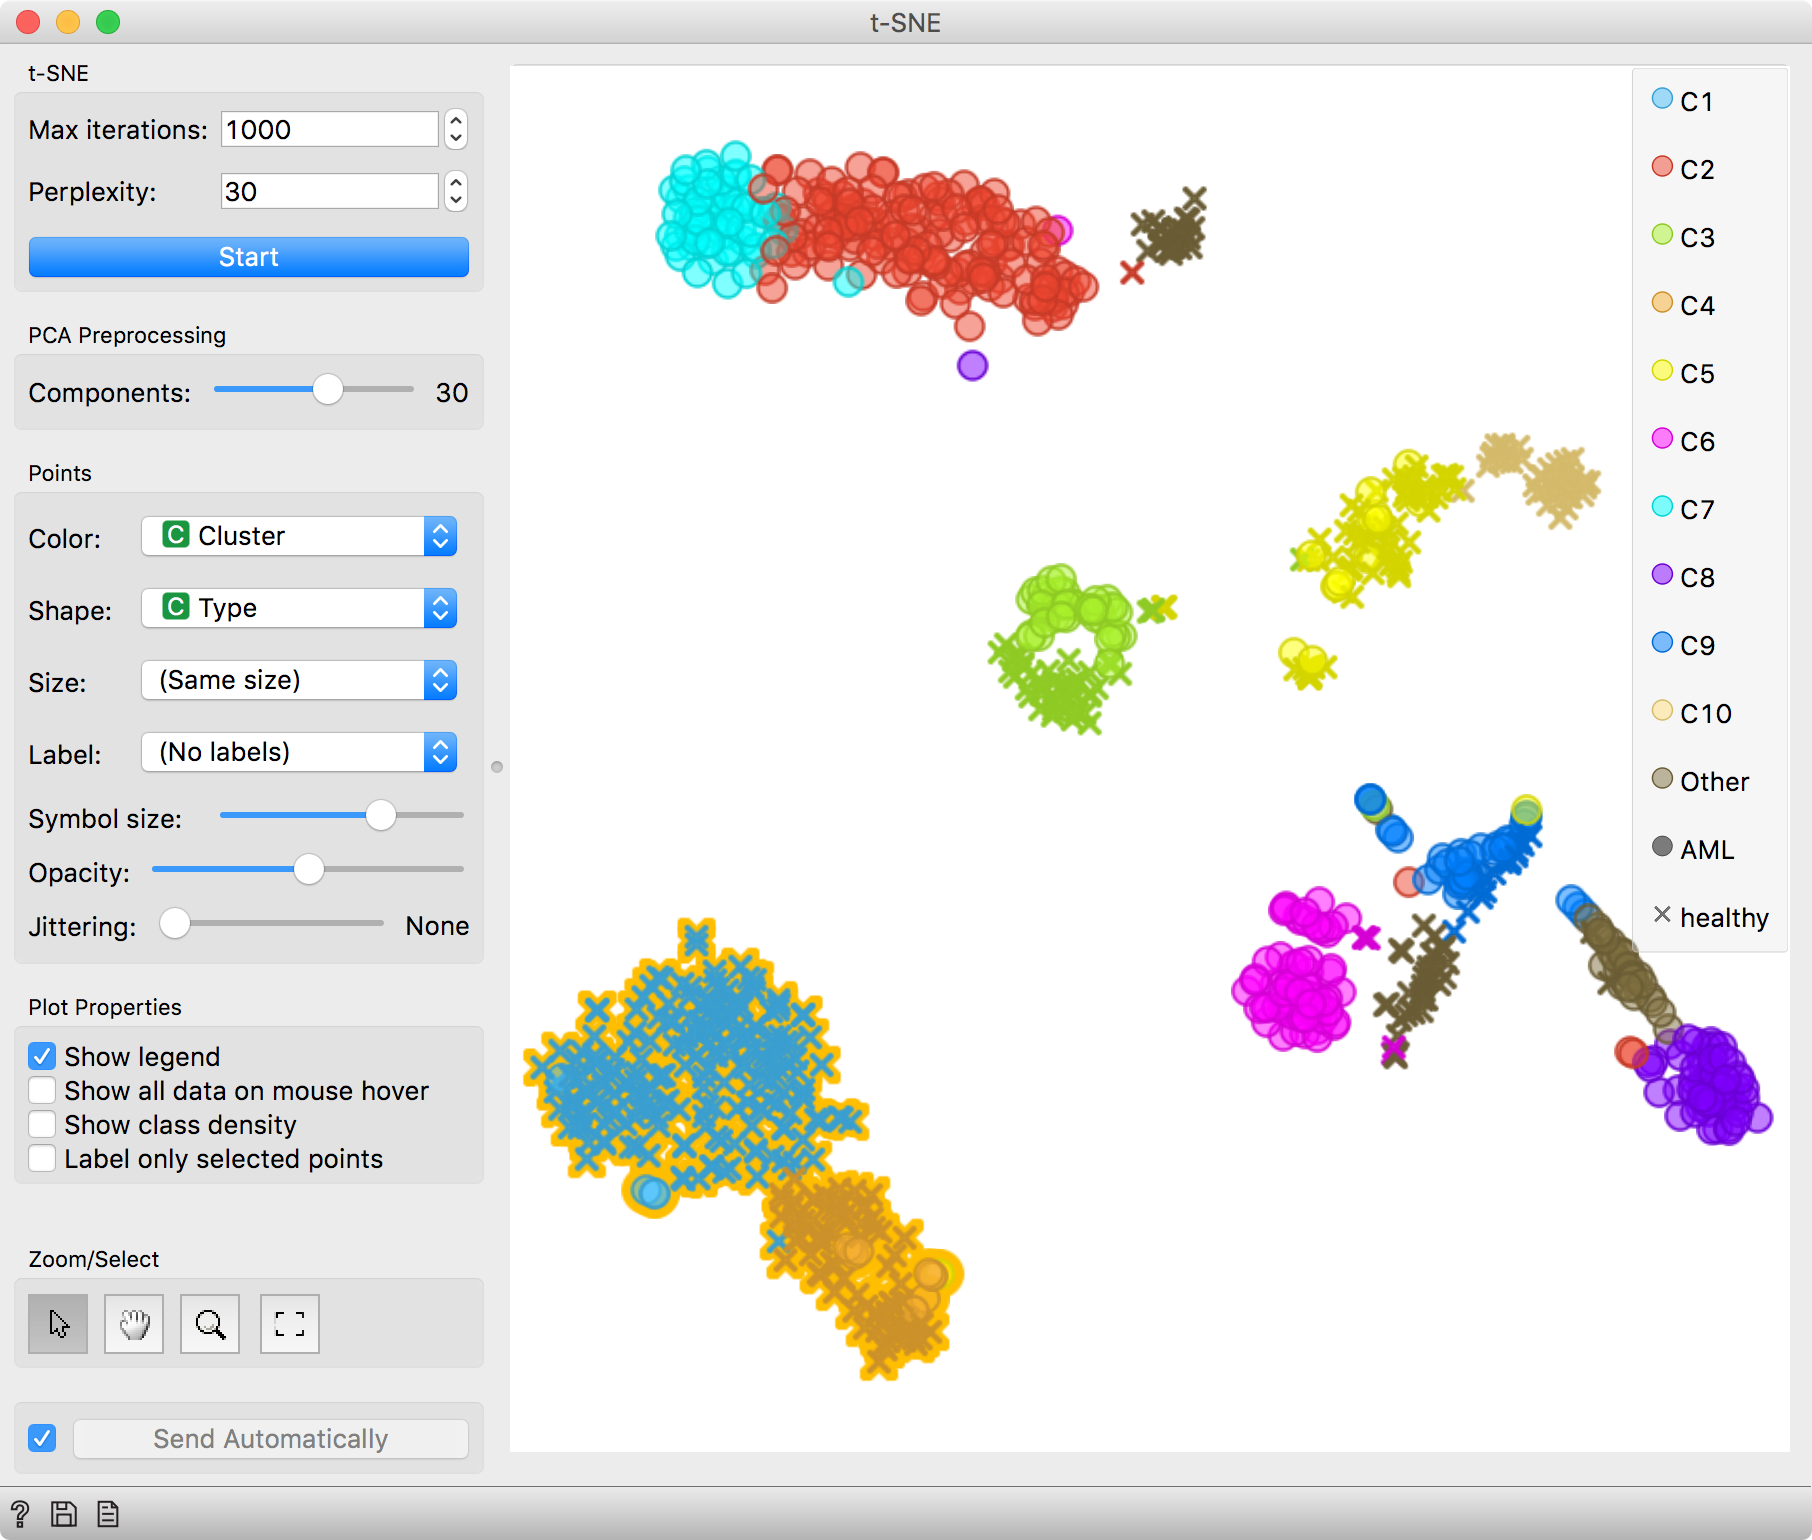
Task: Click the 'Other' legend label text
Action: pos(1715,781)
